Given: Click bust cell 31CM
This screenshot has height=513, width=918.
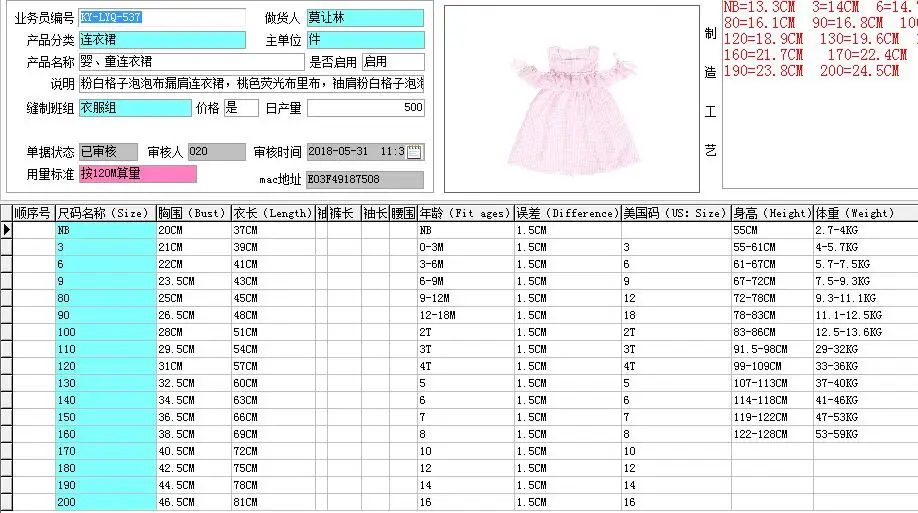Looking at the screenshot, I should coord(193,366).
